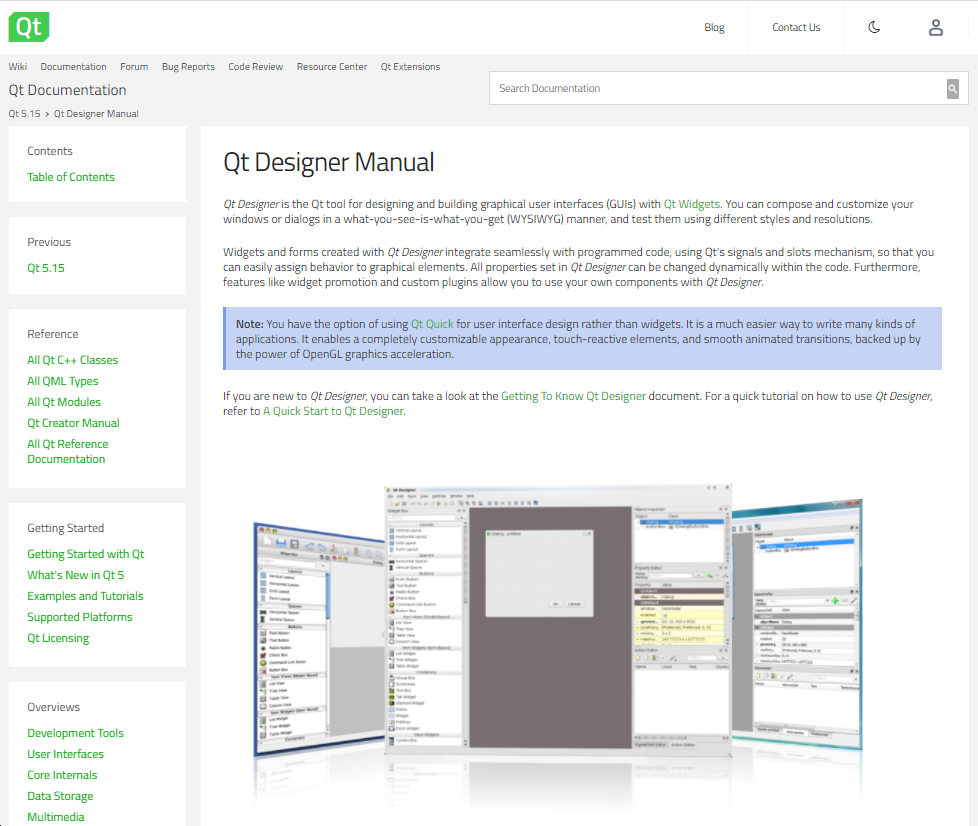Go to the Wiki tab
The image size is (978, 826).
click(x=18, y=67)
